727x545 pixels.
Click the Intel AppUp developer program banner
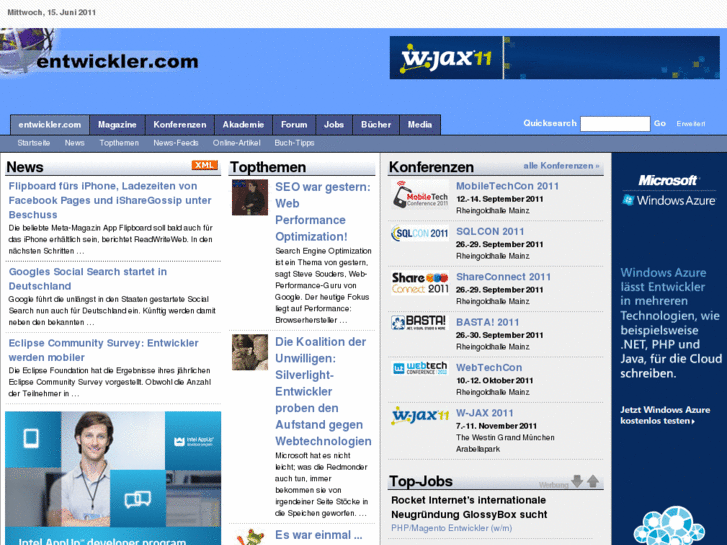tap(113, 478)
